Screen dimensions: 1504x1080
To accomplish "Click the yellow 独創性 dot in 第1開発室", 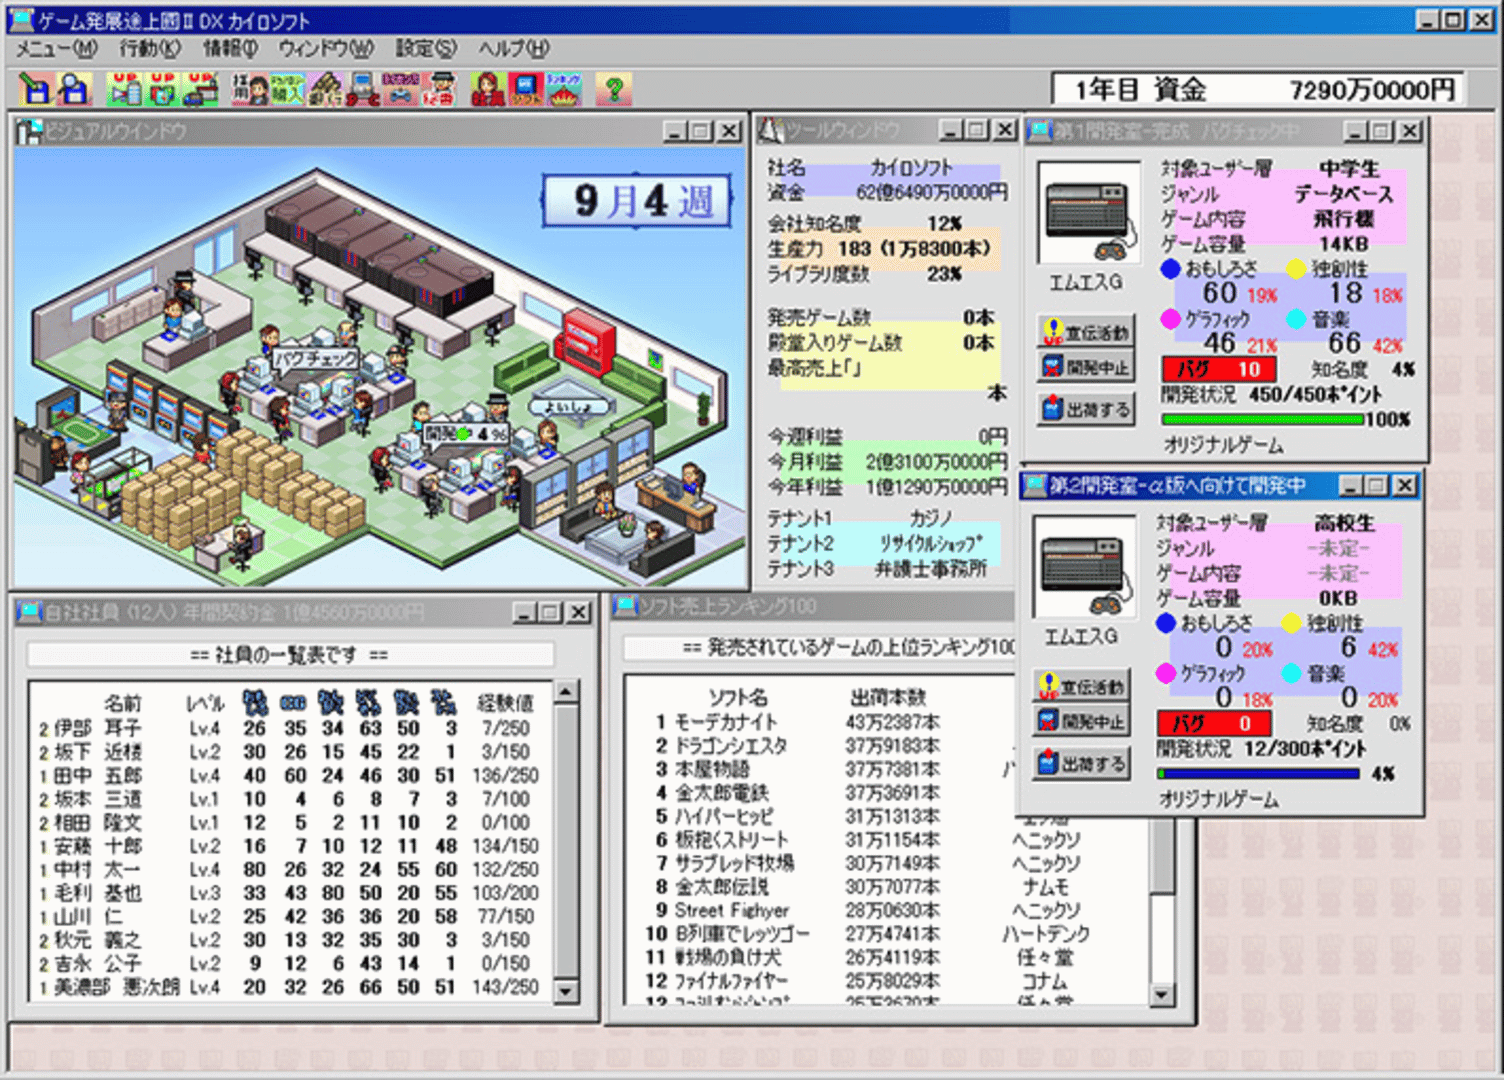I will point(1296,269).
